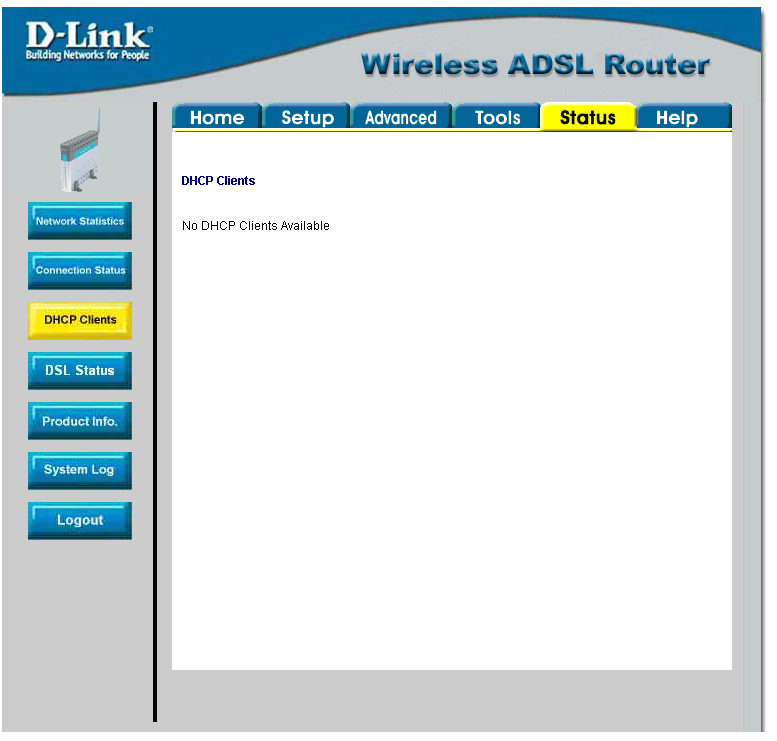Click the No DHCP Clients Available message

256,226
